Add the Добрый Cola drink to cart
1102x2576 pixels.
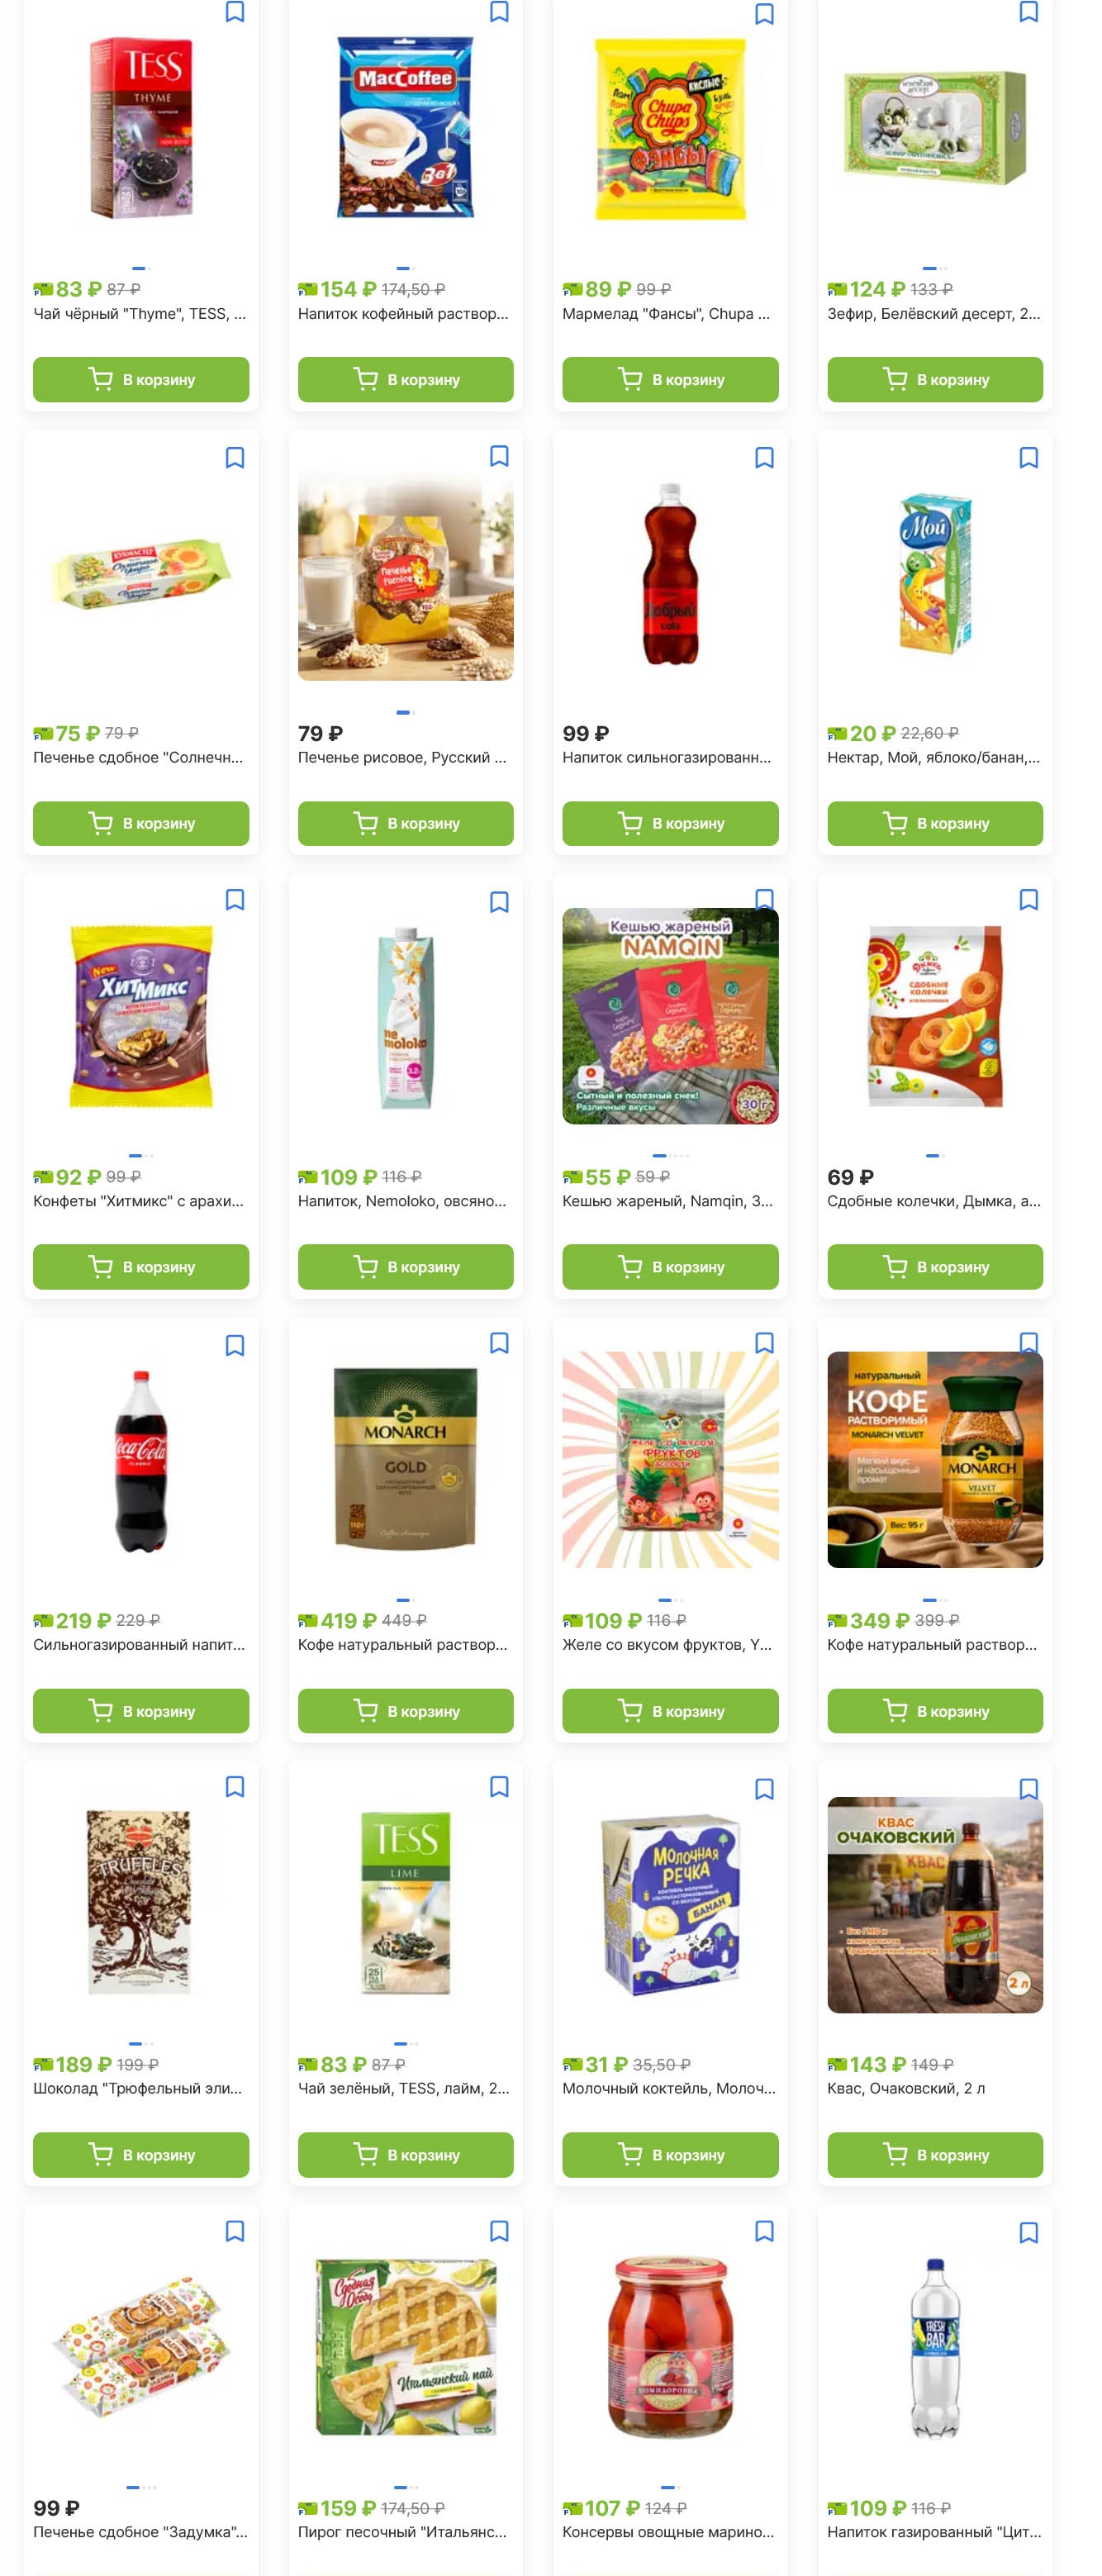coord(670,823)
